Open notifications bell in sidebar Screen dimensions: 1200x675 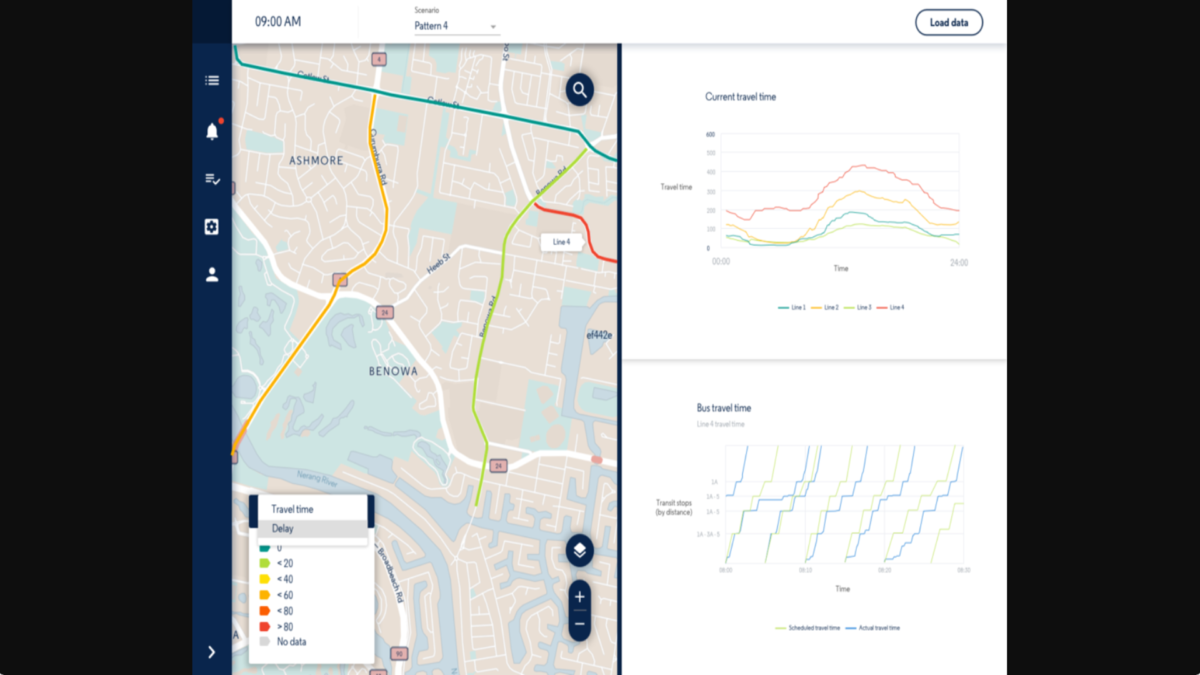pyautogui.click(x=212, y=131)
